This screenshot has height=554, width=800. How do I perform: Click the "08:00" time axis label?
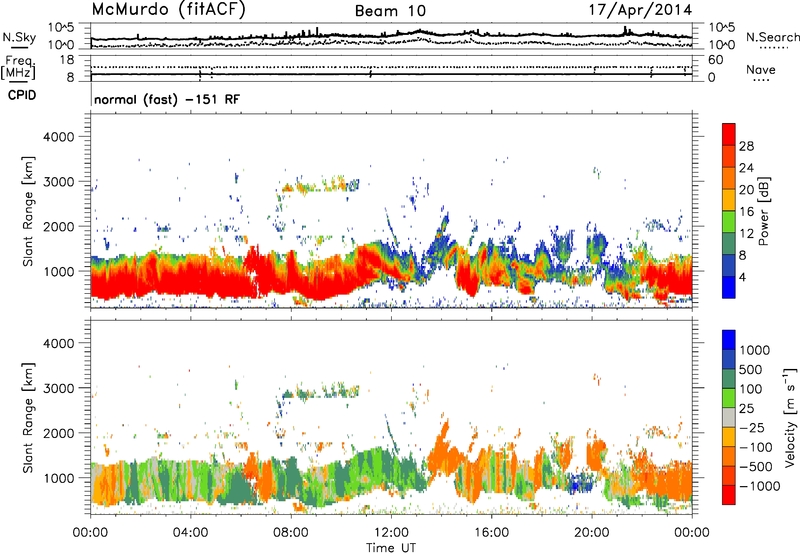point(290,533)
